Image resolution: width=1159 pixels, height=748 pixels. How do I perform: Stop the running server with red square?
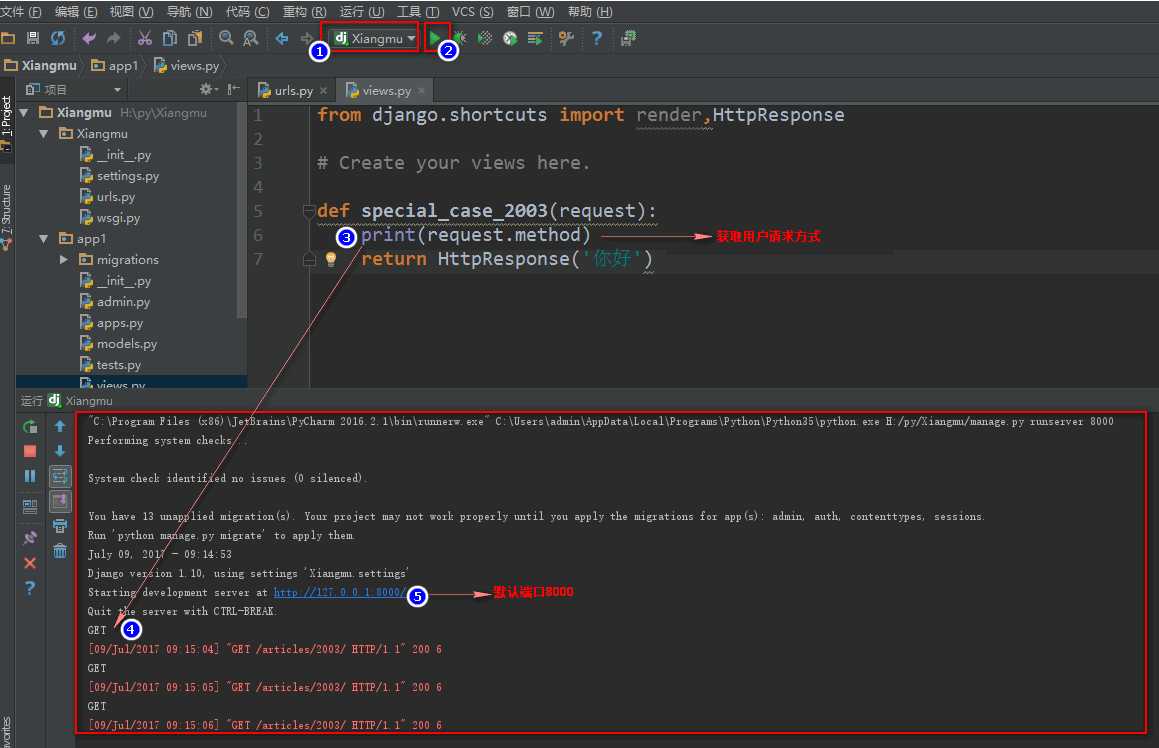click(x=30, y=451)
